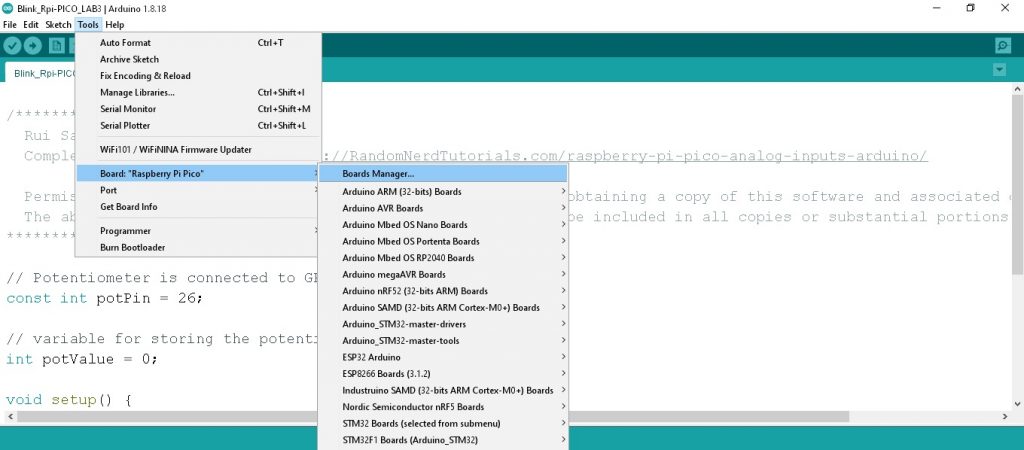Click the RandomNerdTutorials URL in the code
1024x450 pixels.
[x=624, y=156]
